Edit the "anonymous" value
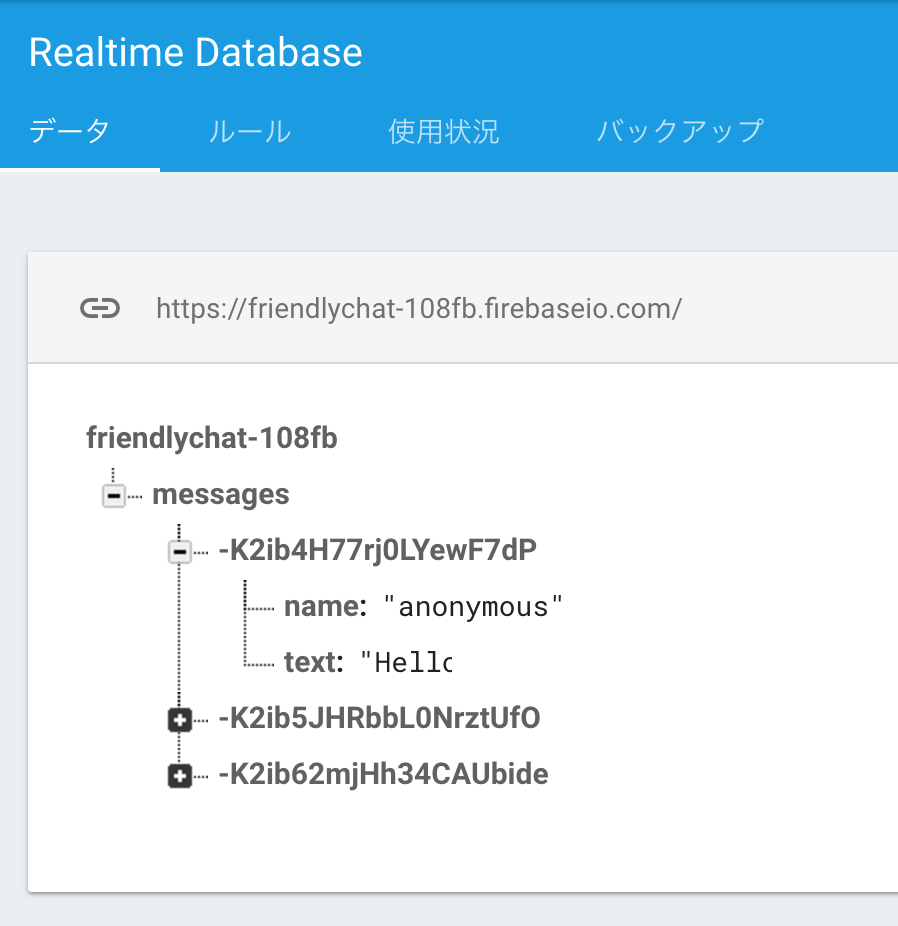Screen dimensions: 898x926 [x=474, y=607]
